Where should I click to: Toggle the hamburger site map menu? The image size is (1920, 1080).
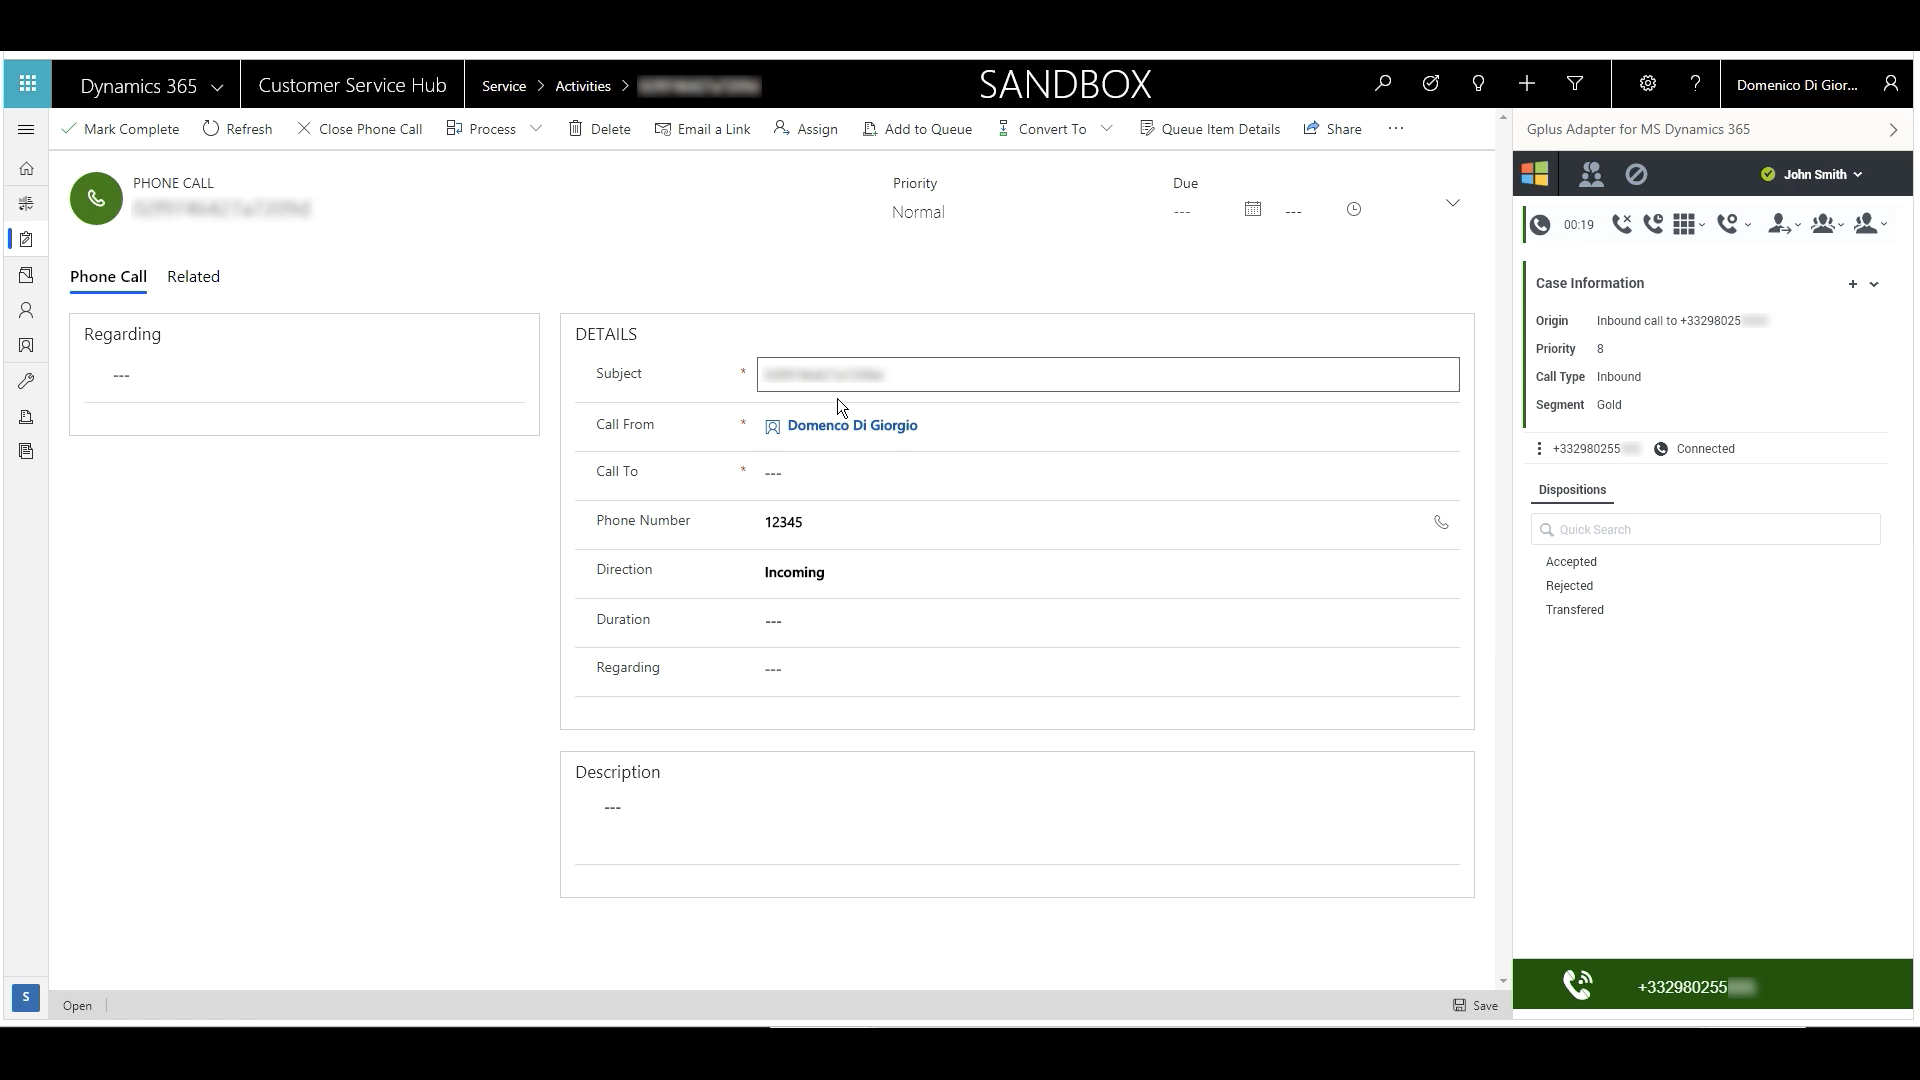27,130
